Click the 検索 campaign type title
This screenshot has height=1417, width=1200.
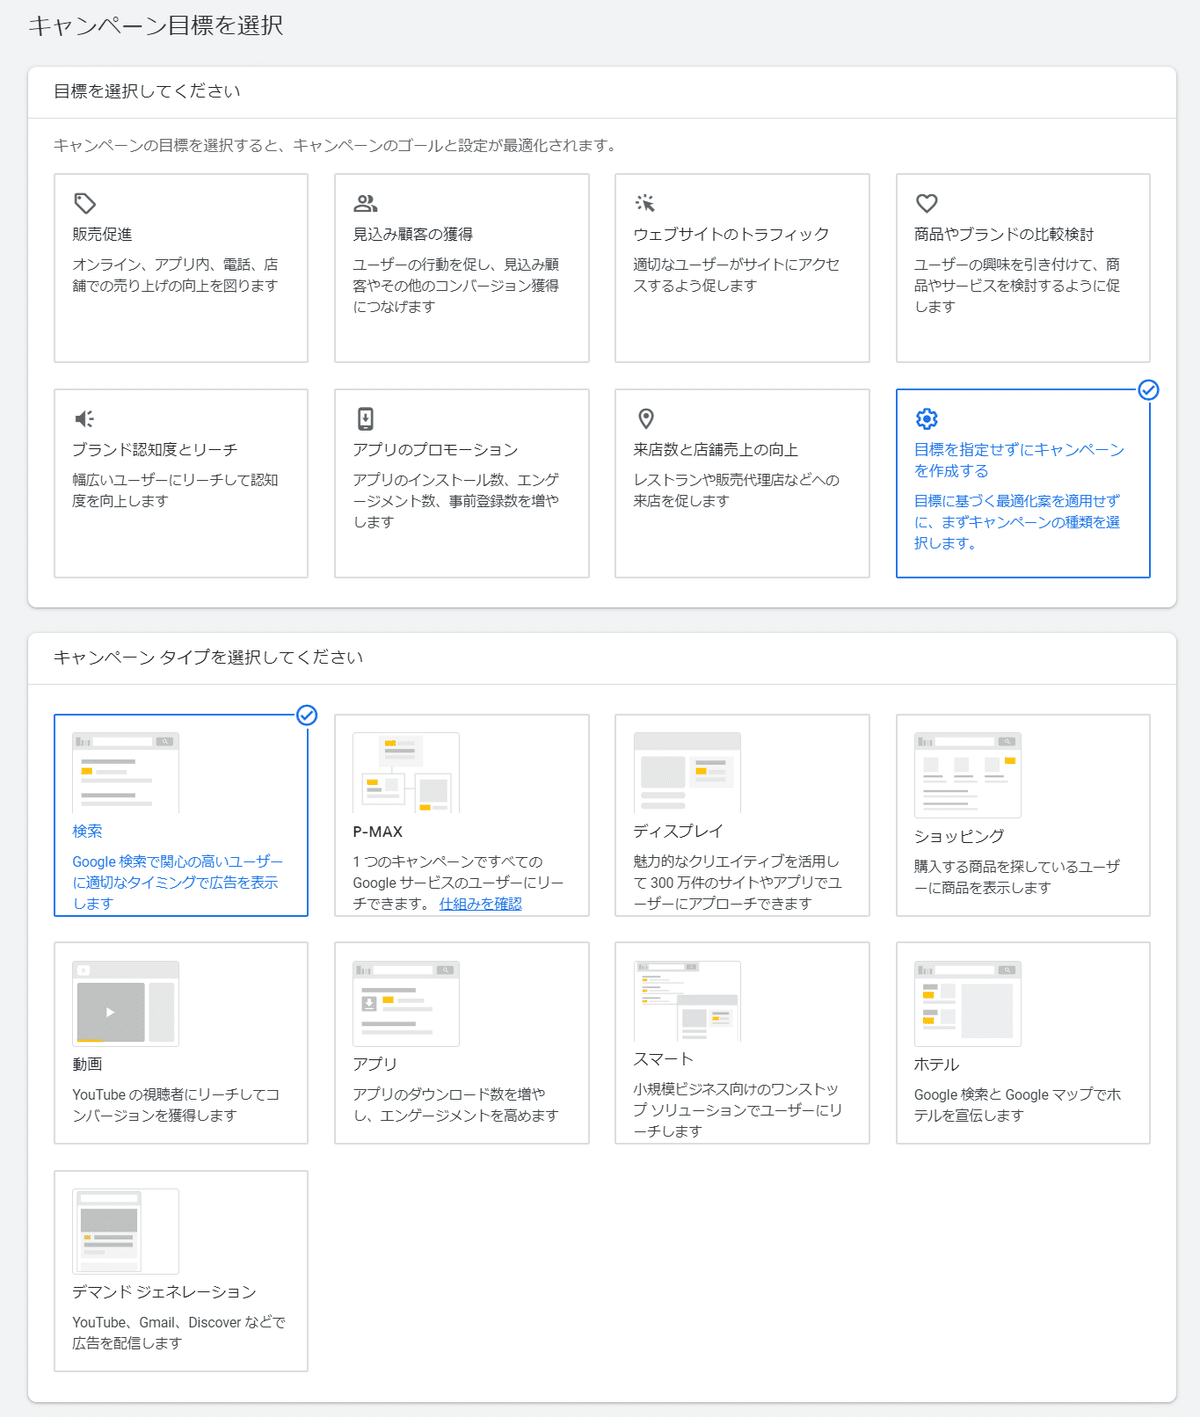coord(87,831)
